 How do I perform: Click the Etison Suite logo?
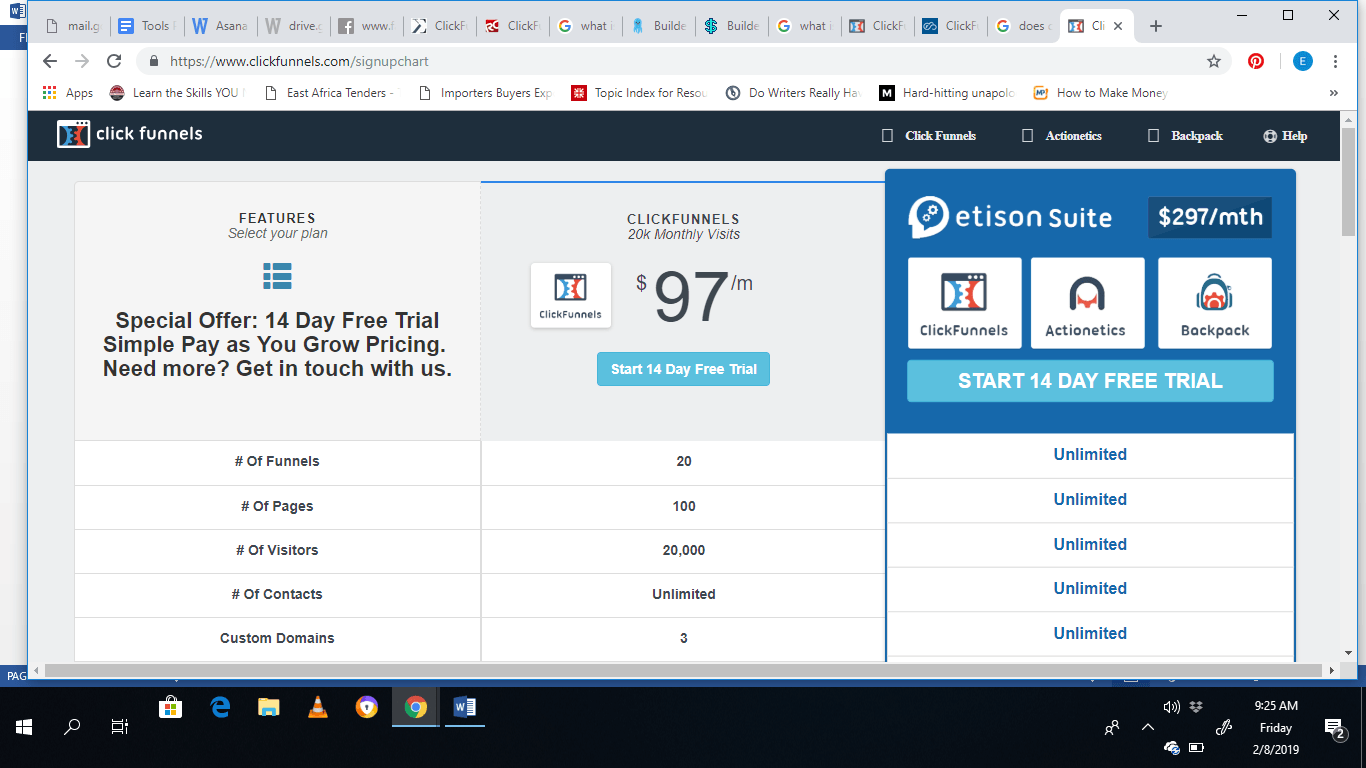[1010, 217]
